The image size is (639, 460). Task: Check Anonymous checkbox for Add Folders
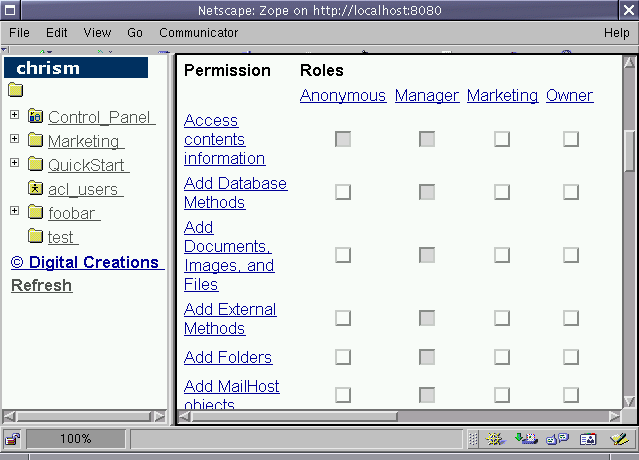[343, 357]
